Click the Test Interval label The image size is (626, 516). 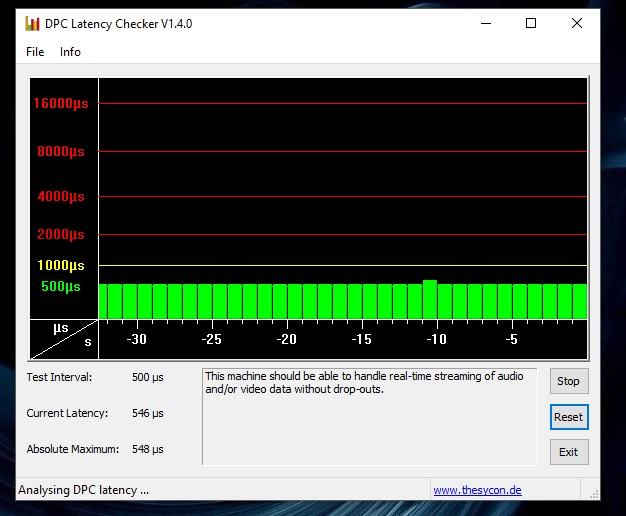(59, 377)
